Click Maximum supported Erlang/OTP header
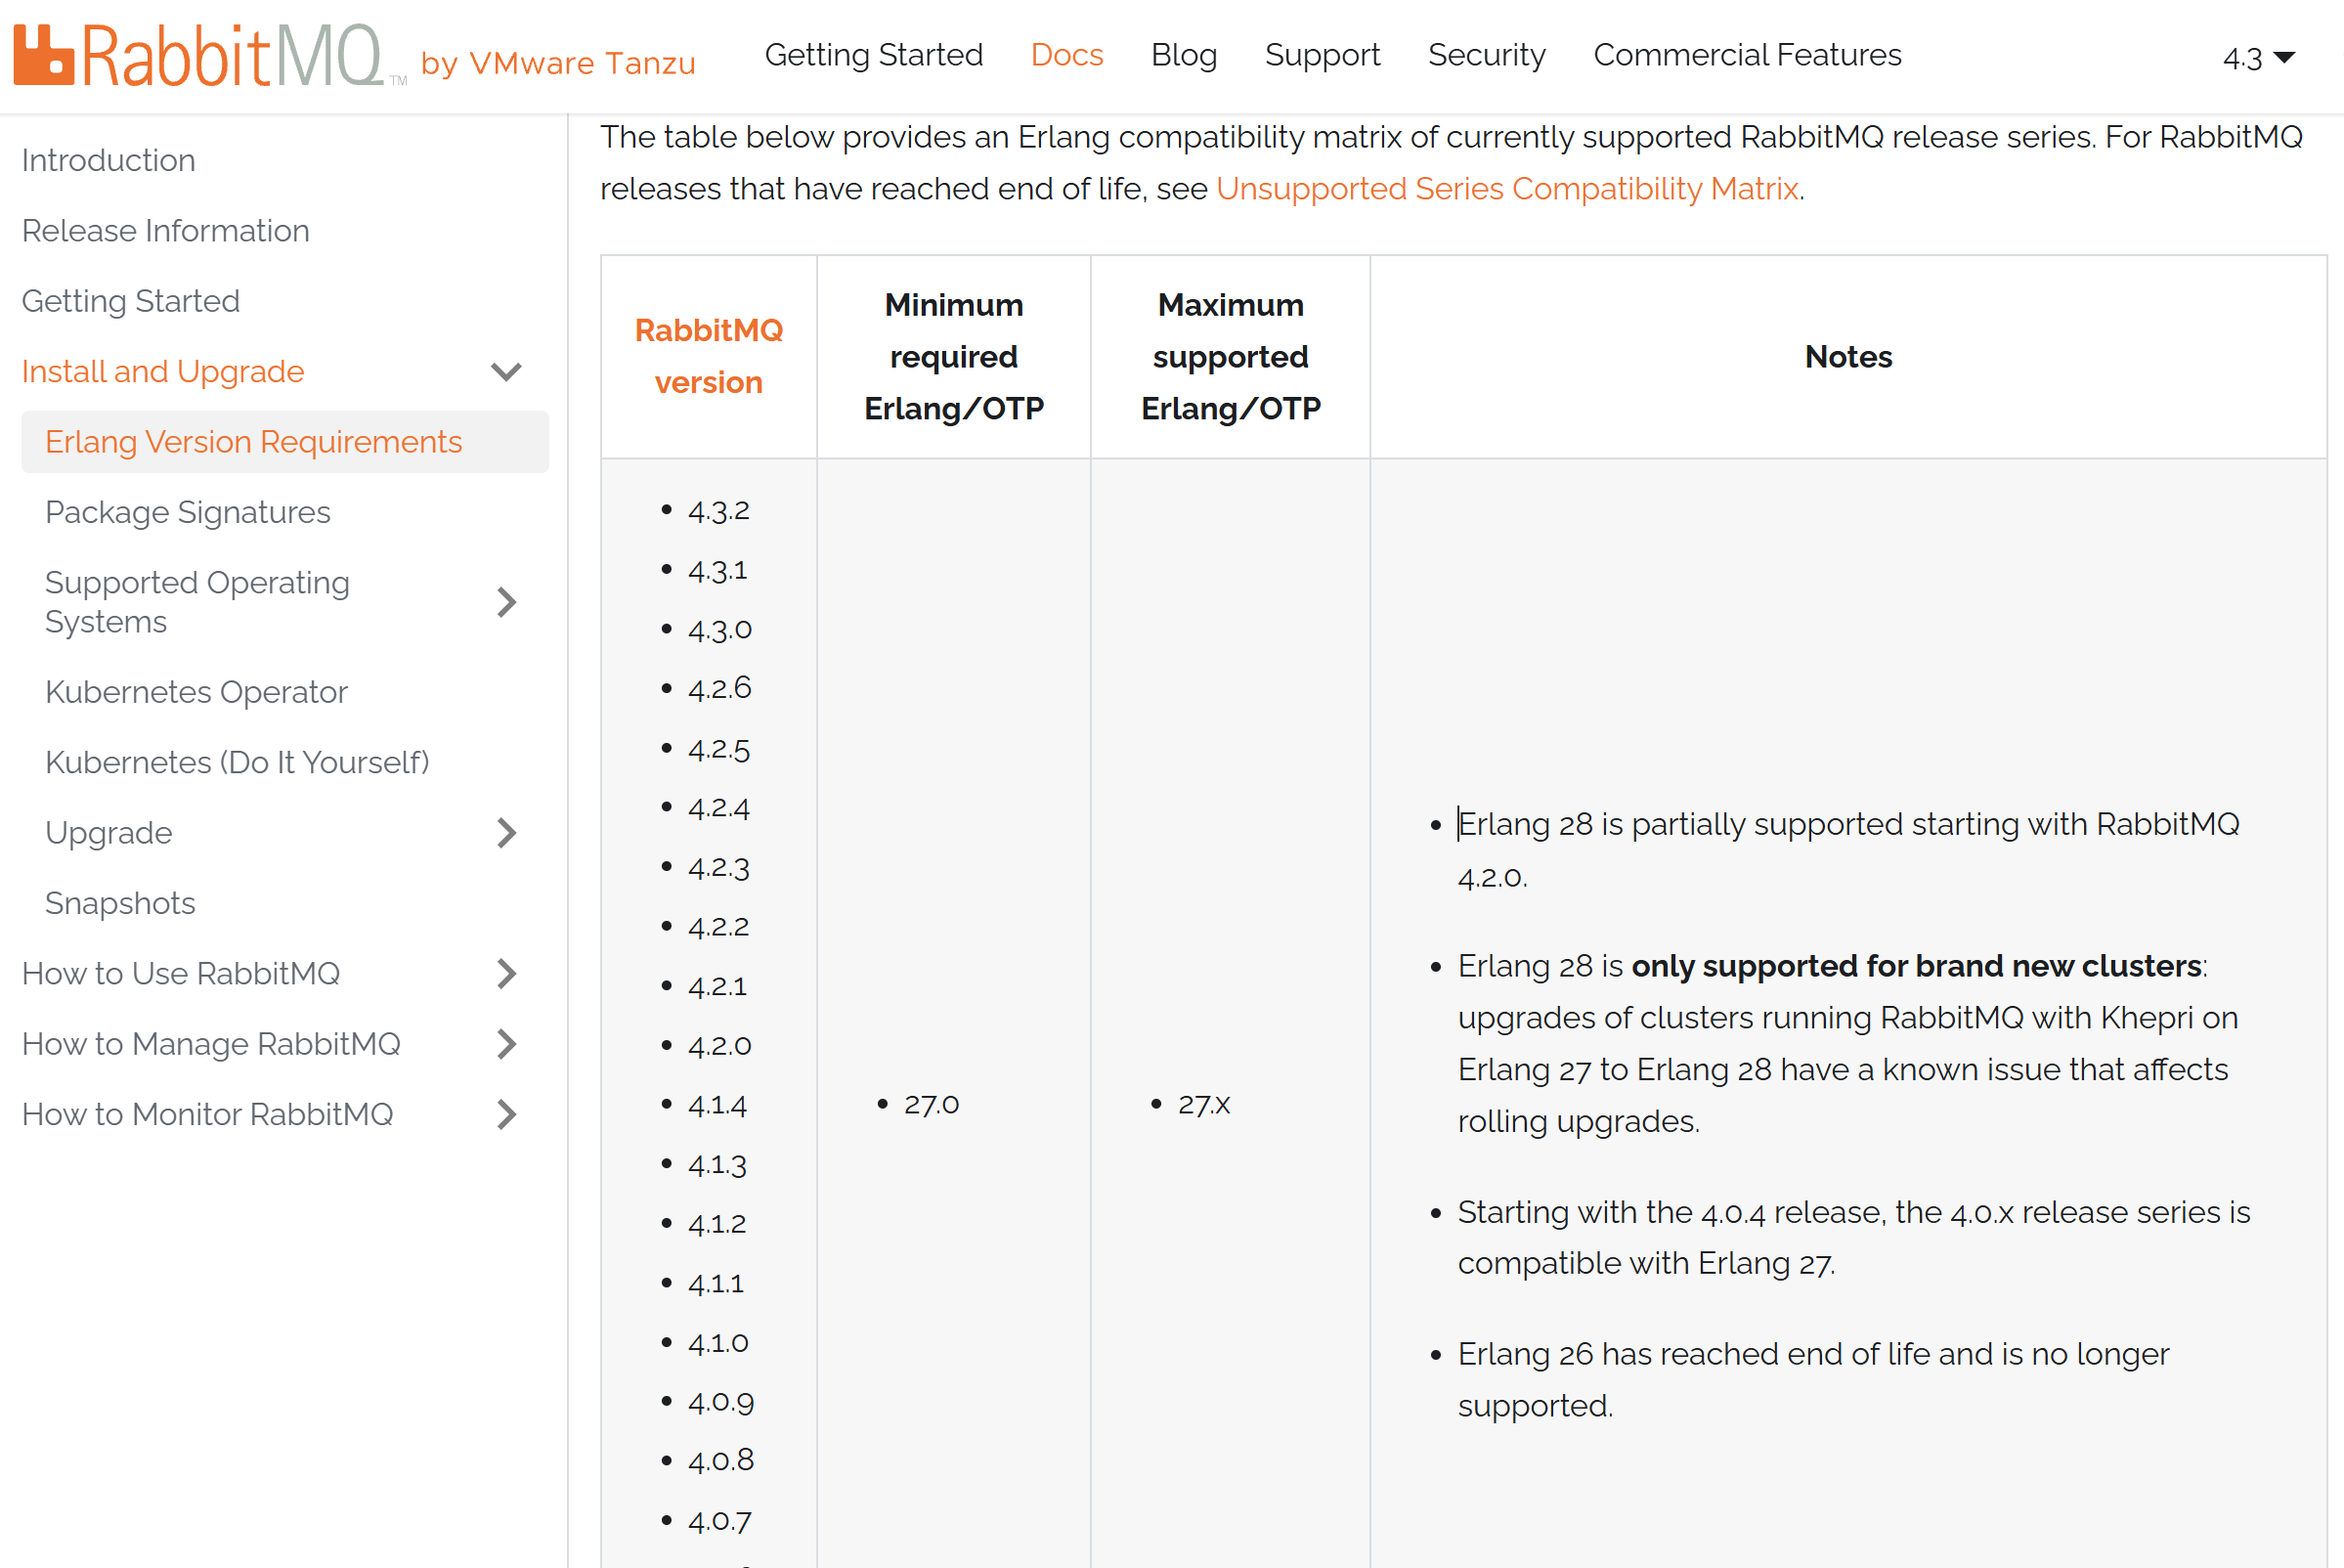 coord(1230,356)
